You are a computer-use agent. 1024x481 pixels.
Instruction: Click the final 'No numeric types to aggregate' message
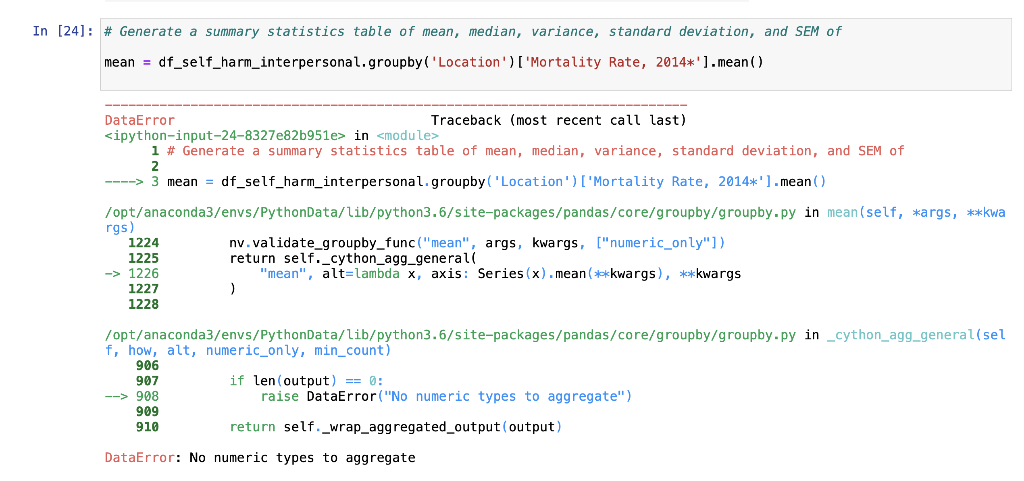[x=302, y=458]
